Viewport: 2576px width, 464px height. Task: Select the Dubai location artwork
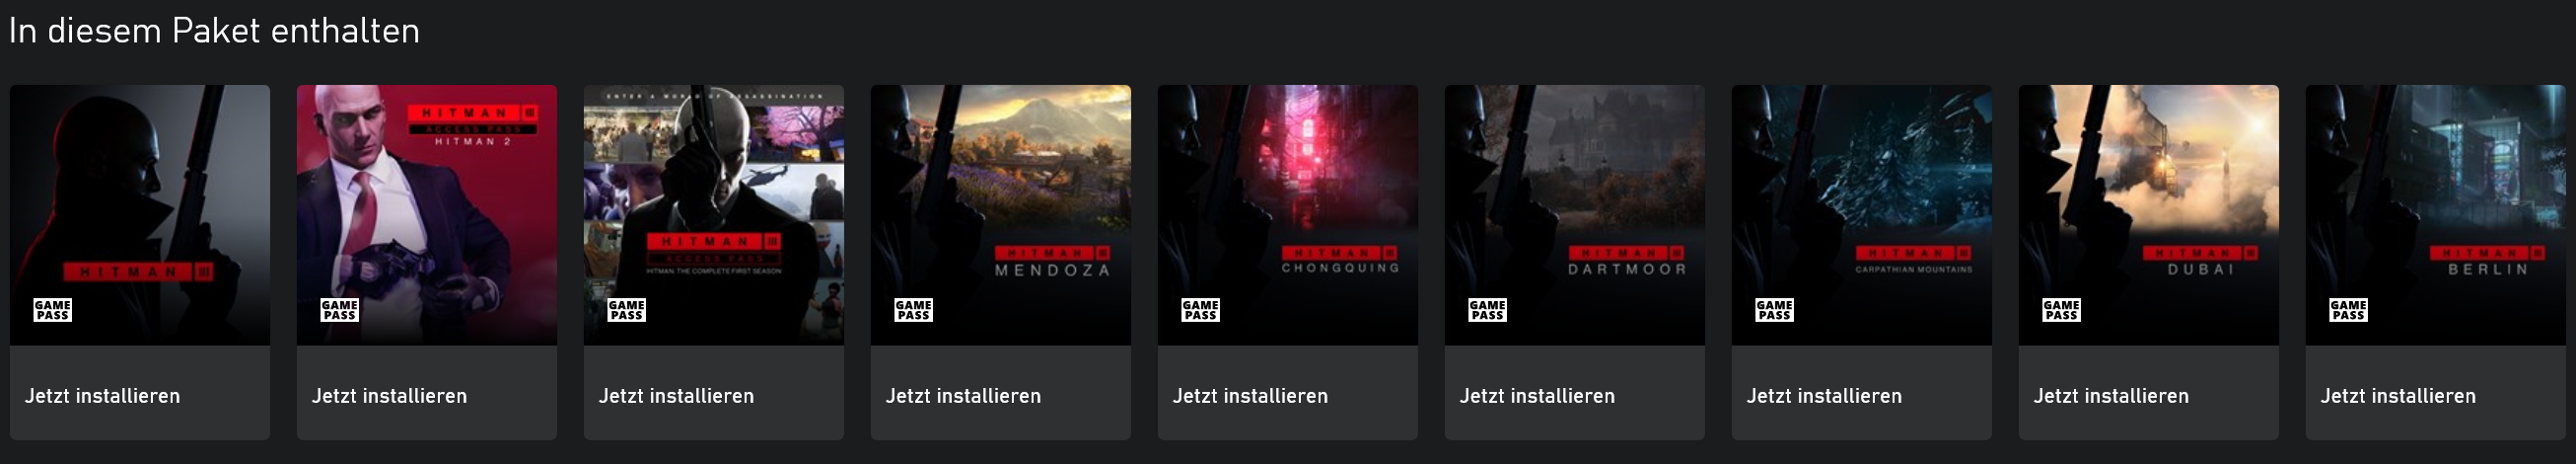(x=2149, y=215)
